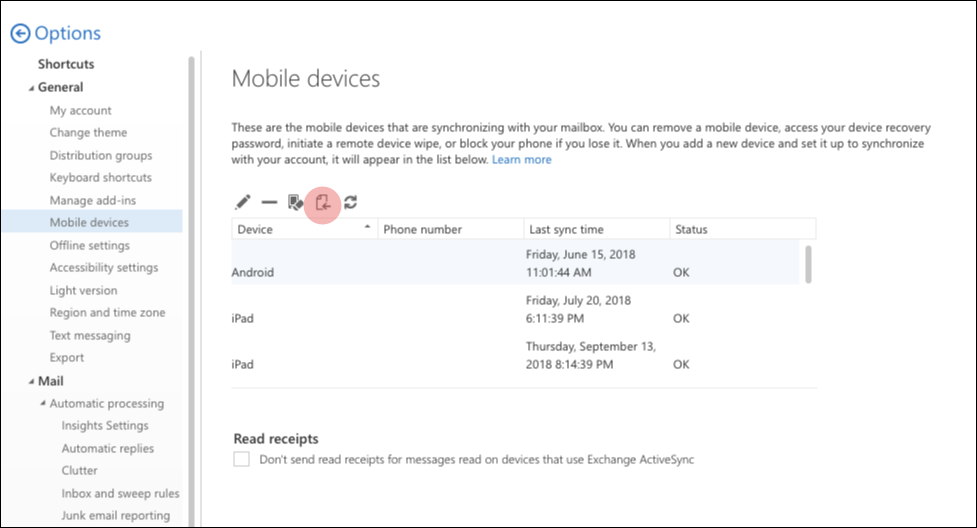The image size is (977, 528).
Task: Open Manage add-ins settings
Action: (x=93, y=200)
